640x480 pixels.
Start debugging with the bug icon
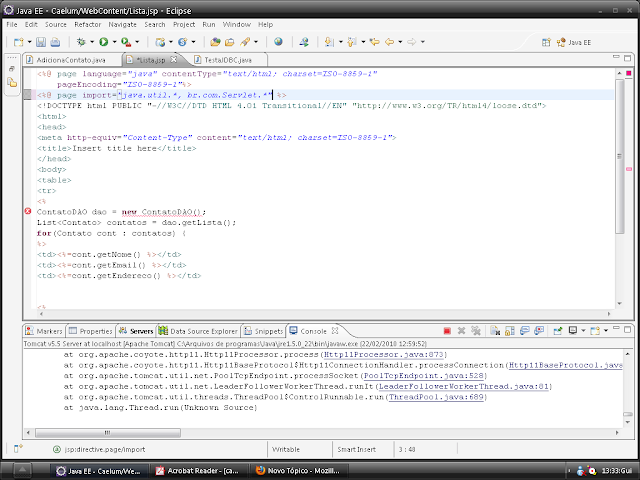click(81, 42)
